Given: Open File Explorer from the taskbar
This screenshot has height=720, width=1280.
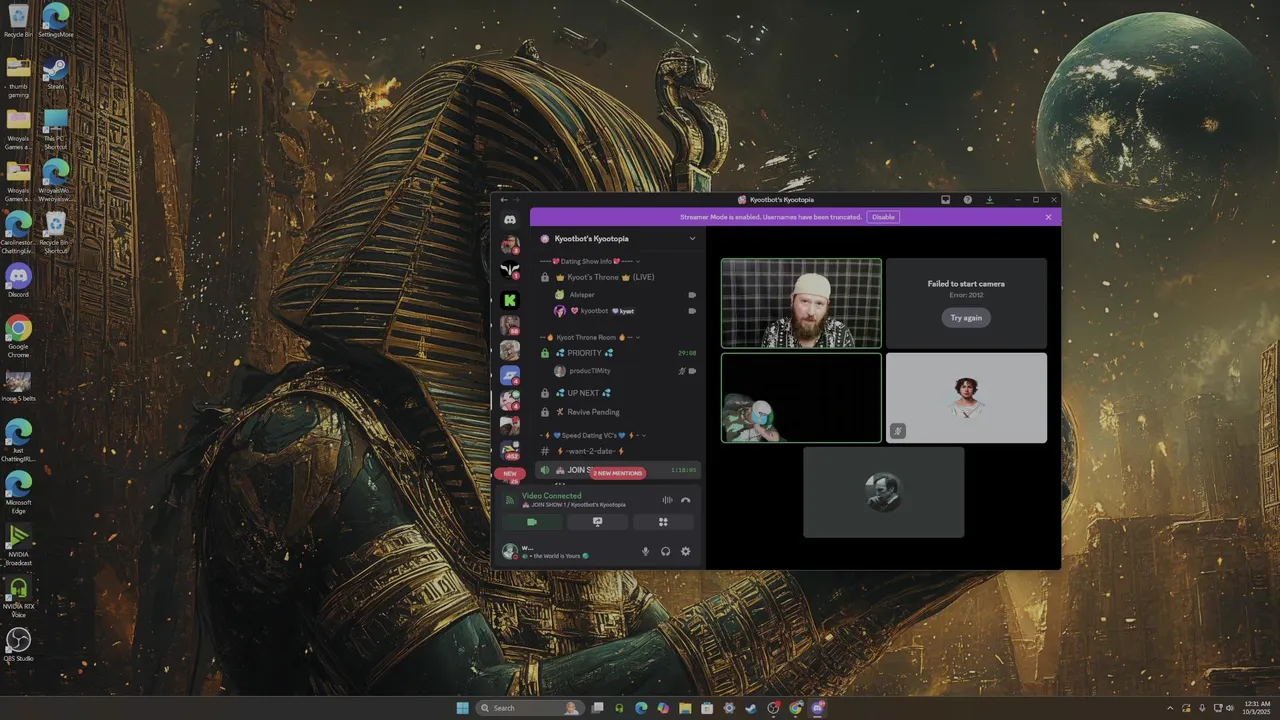Looking at the screenshot, I should point(685,708).
